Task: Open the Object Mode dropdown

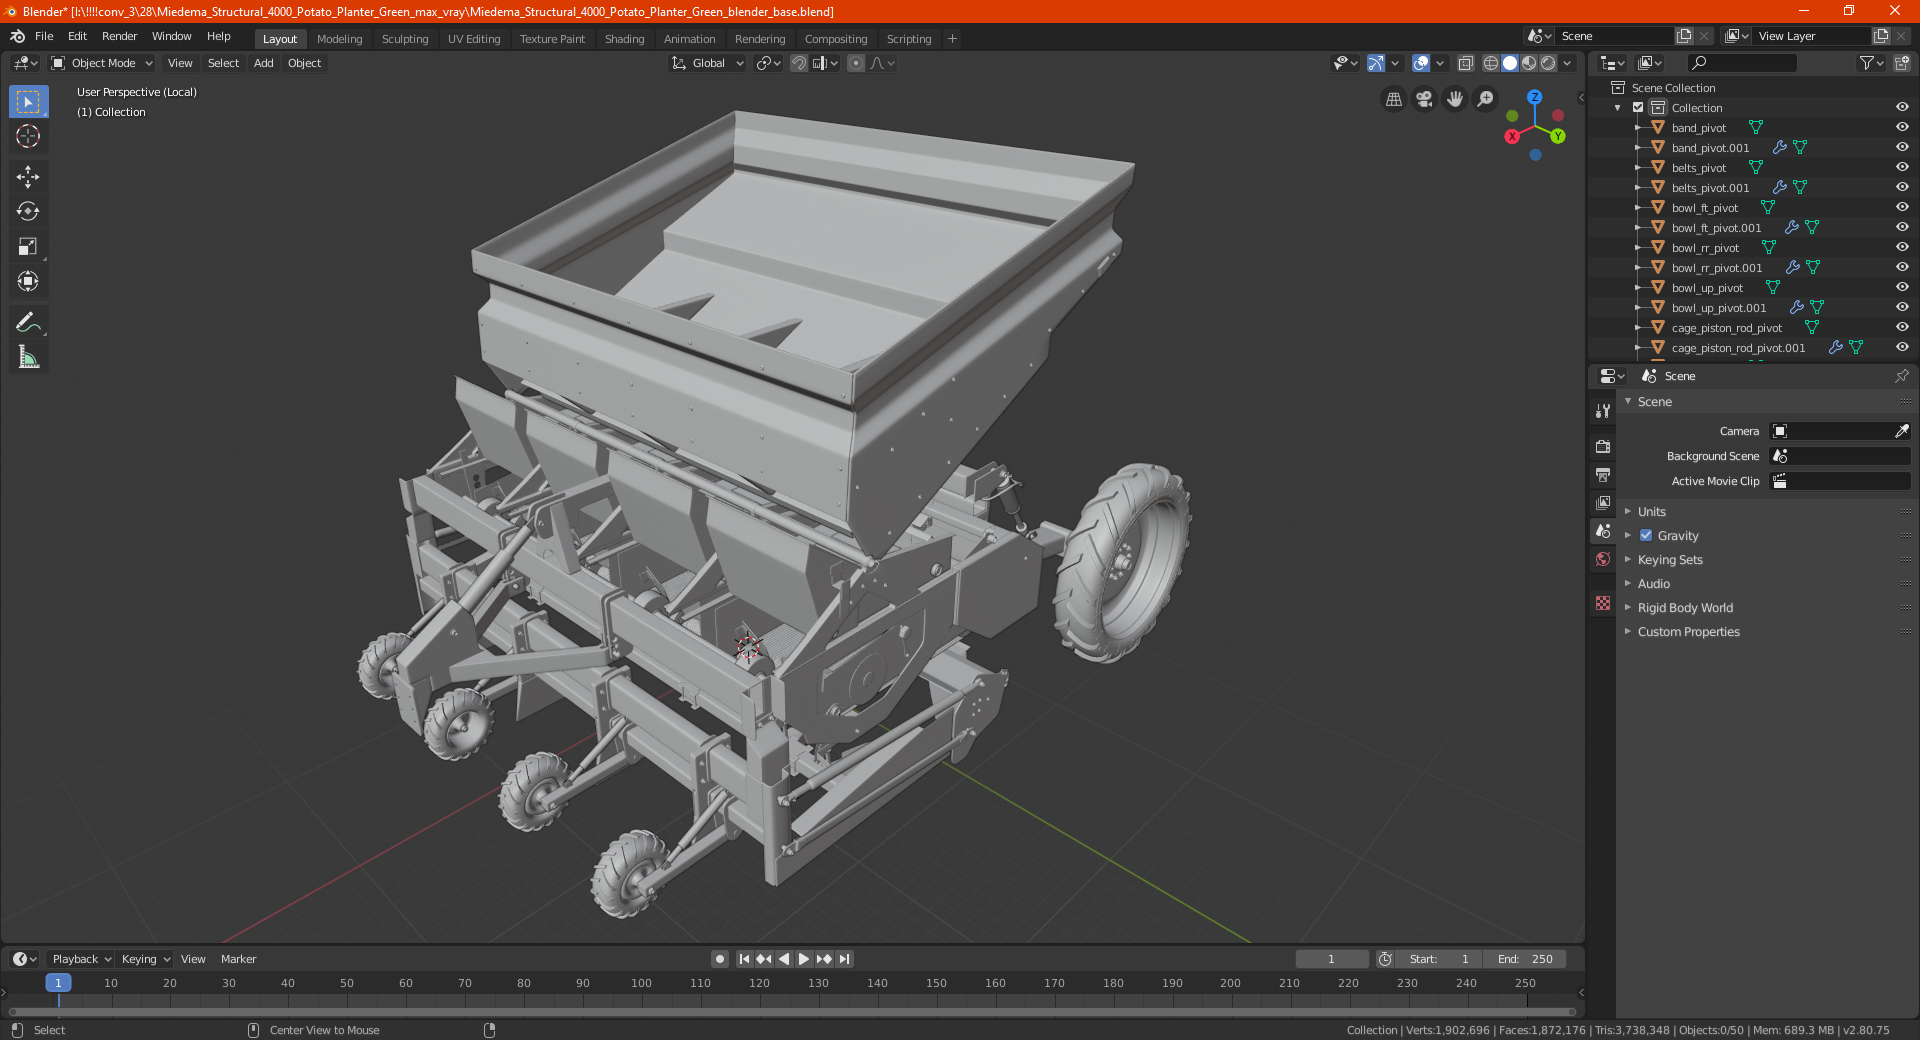Action: (102, 63)
